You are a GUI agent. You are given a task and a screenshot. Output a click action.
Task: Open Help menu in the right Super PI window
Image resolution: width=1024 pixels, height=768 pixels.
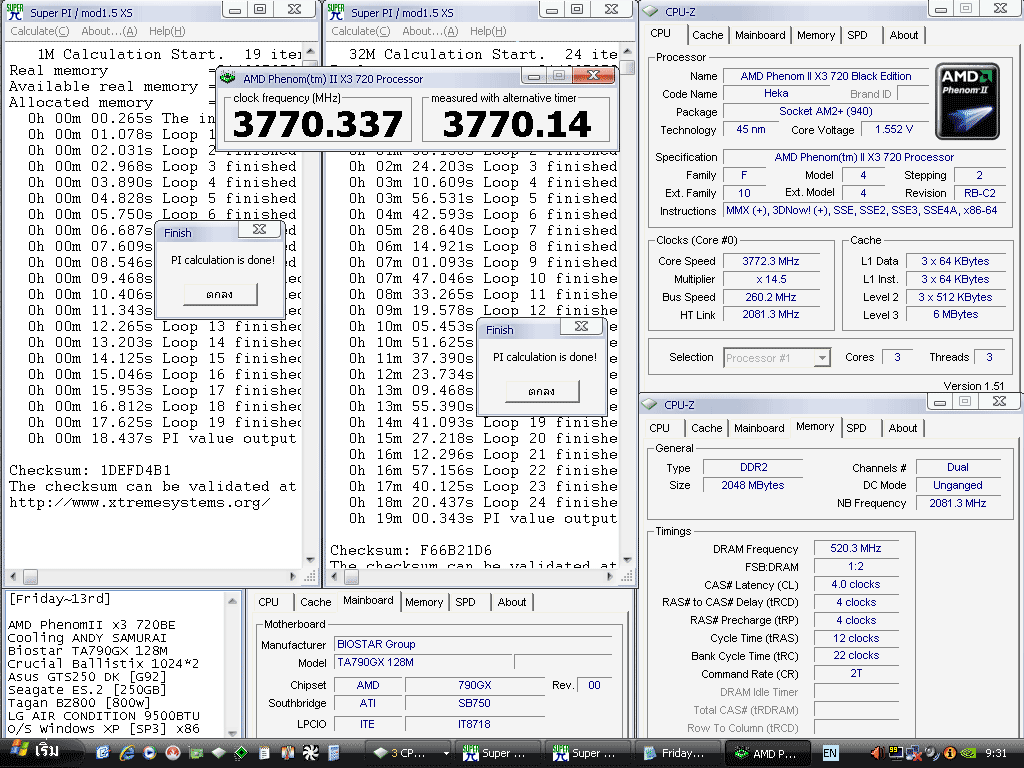point(487,31)
